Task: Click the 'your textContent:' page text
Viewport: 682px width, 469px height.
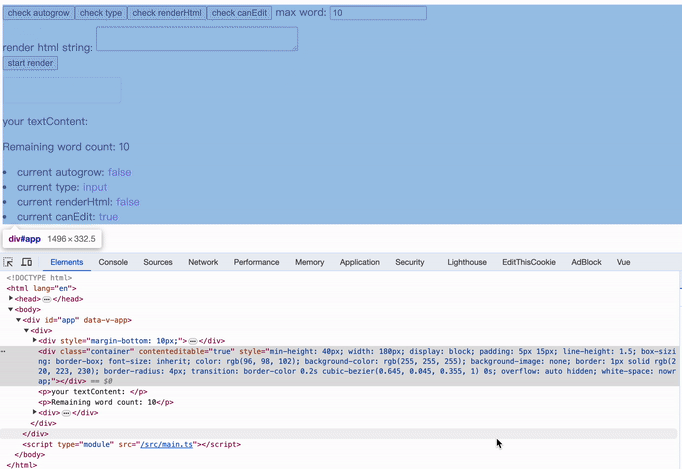Action: [45, 121]
